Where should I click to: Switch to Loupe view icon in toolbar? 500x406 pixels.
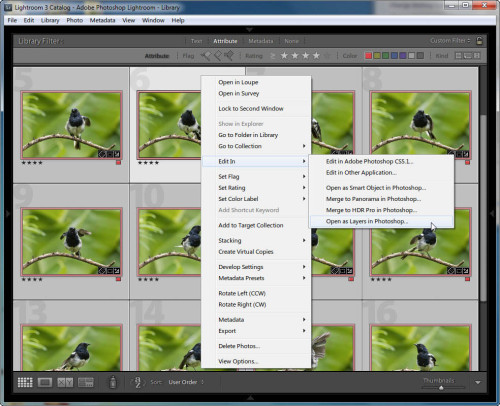click(x=45, y=382)
